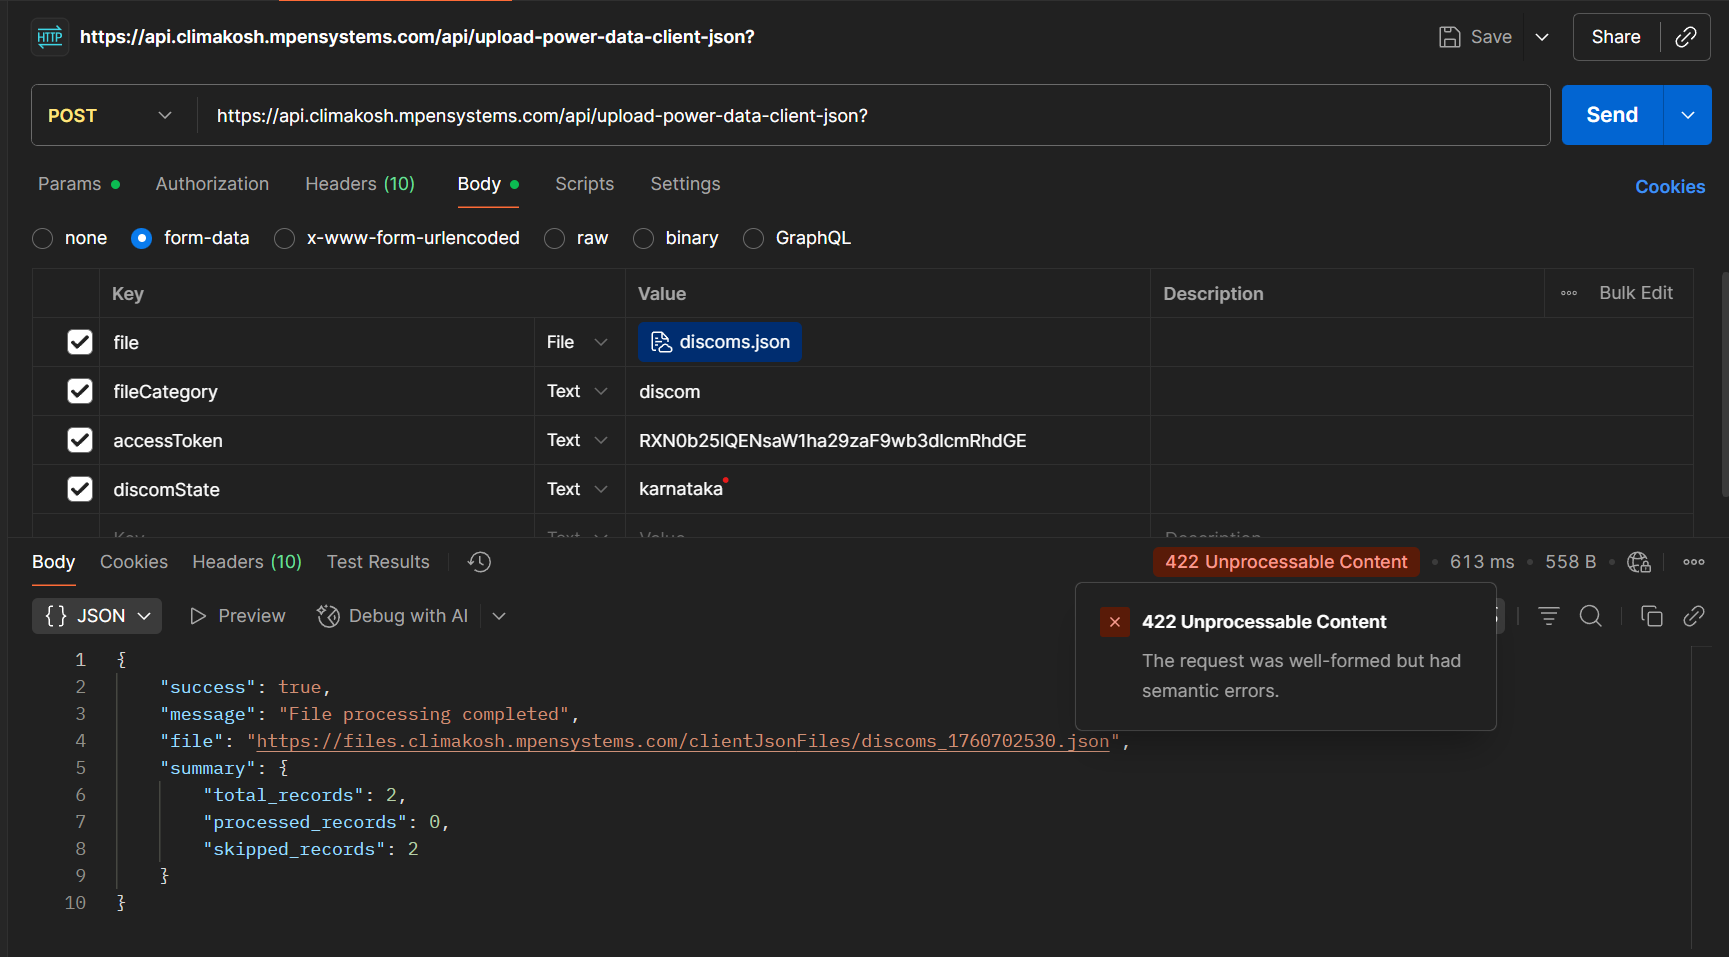Copy response body with the copy icon

click(x=1651, y=616)
